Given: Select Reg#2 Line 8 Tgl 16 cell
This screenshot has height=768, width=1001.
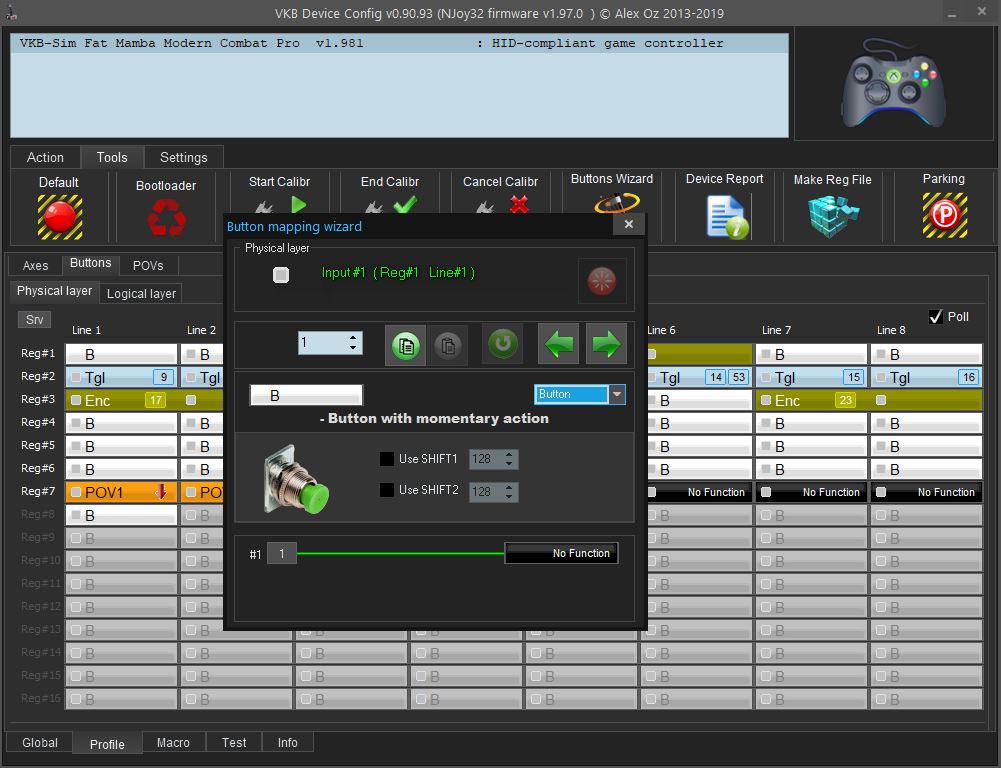Looking at the screenshot, I should pyautogui.click(x=926, y=377).
